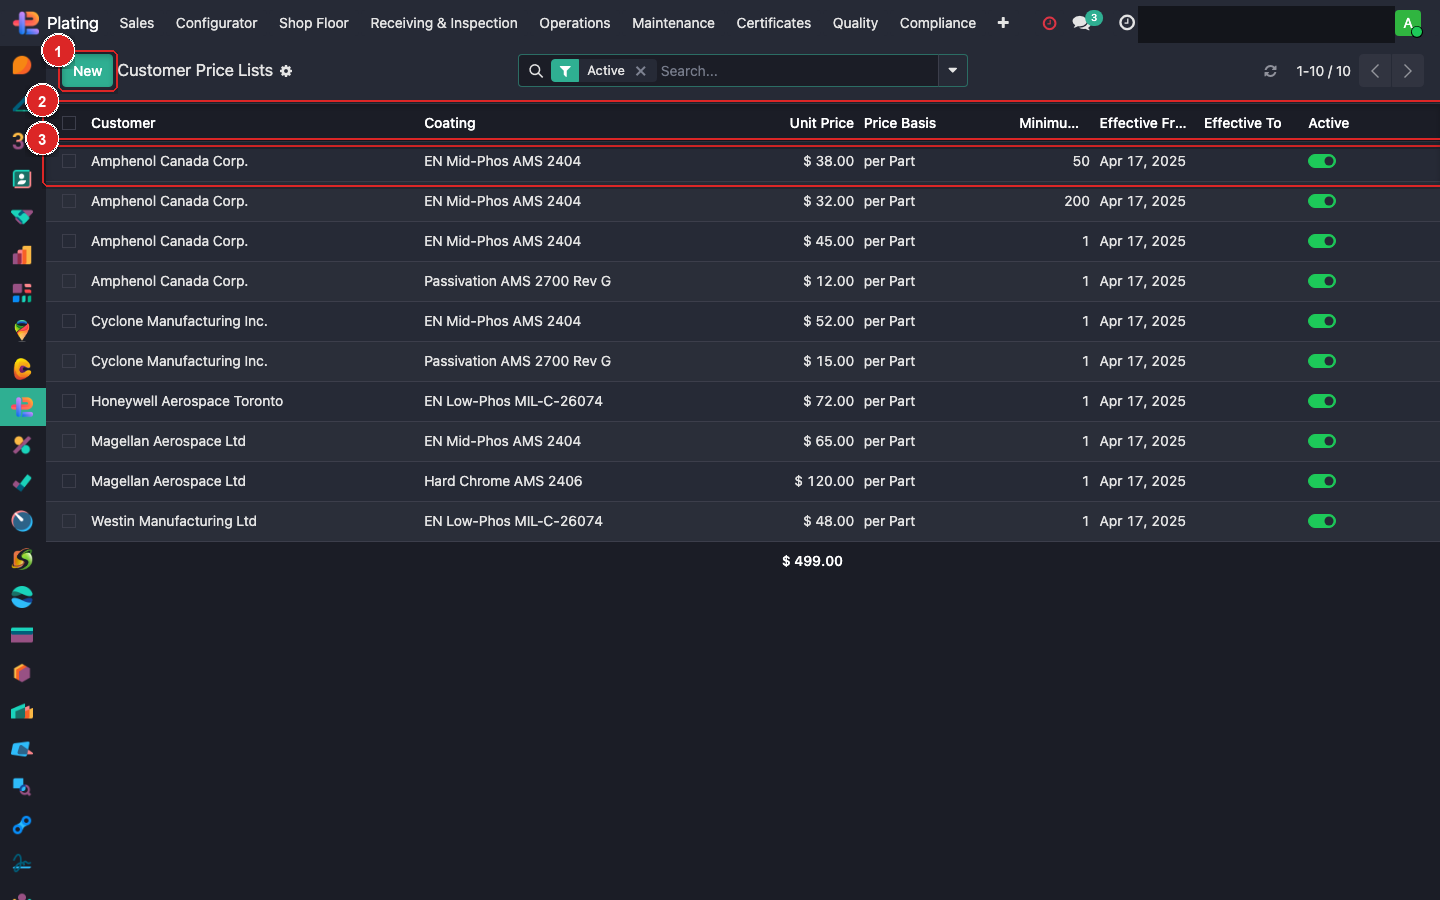This screenshot has width=1440, height=900.
Task: Open the recent-apps clock icon beside the chat bubbles
Action: (x=1126, y=23)
